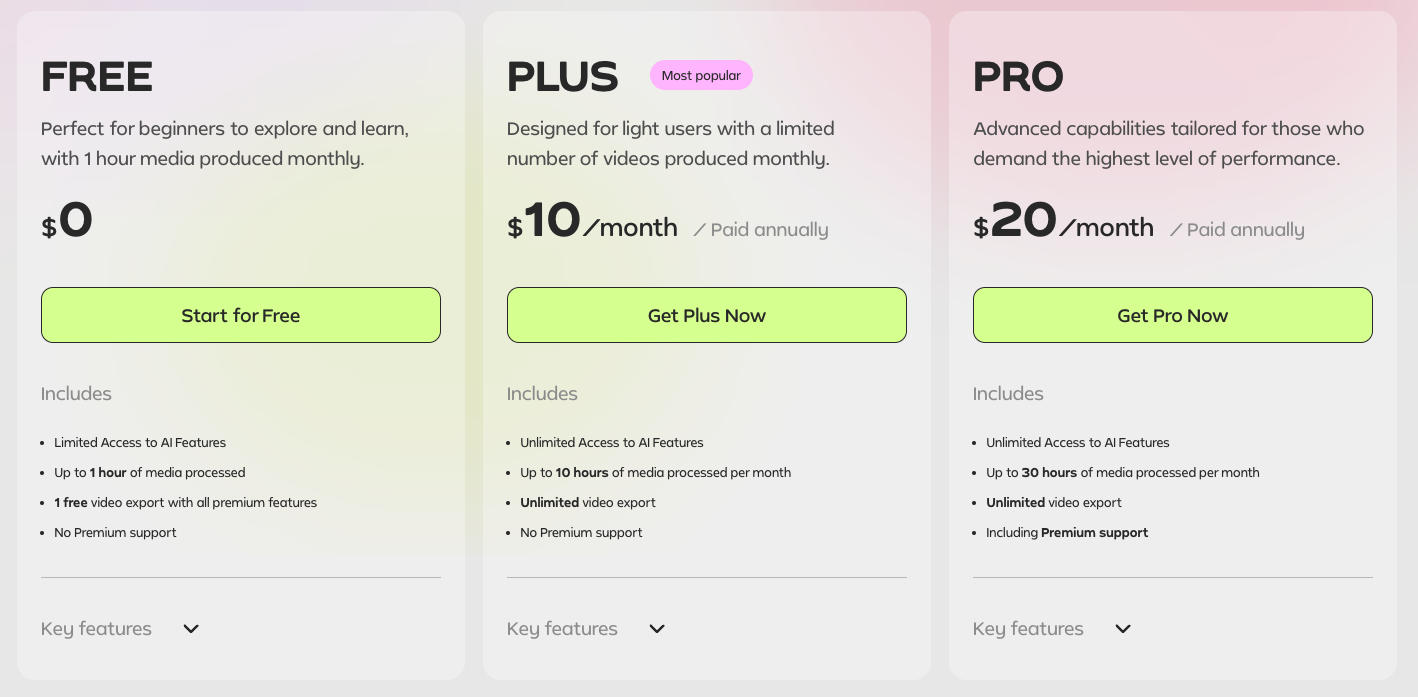This screenshot has width=1418, height=697.
Task: Choose the Get Pro Now button
Action: (x=1172, y=315)
